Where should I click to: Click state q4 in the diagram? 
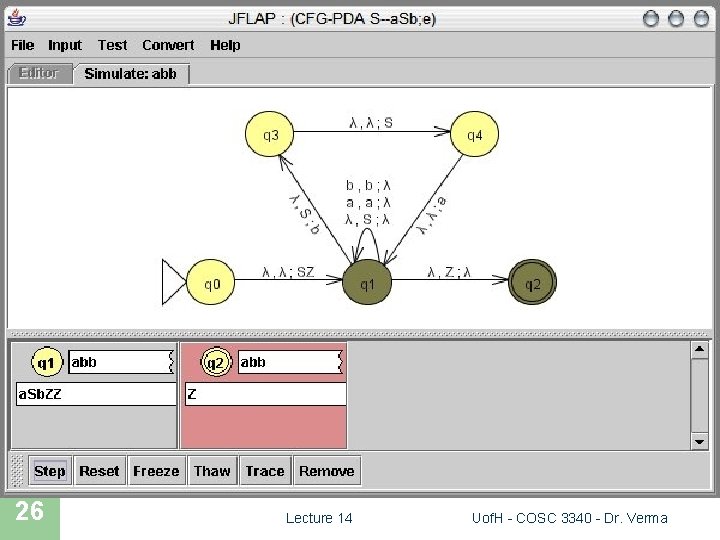click(x=474, y=134)
